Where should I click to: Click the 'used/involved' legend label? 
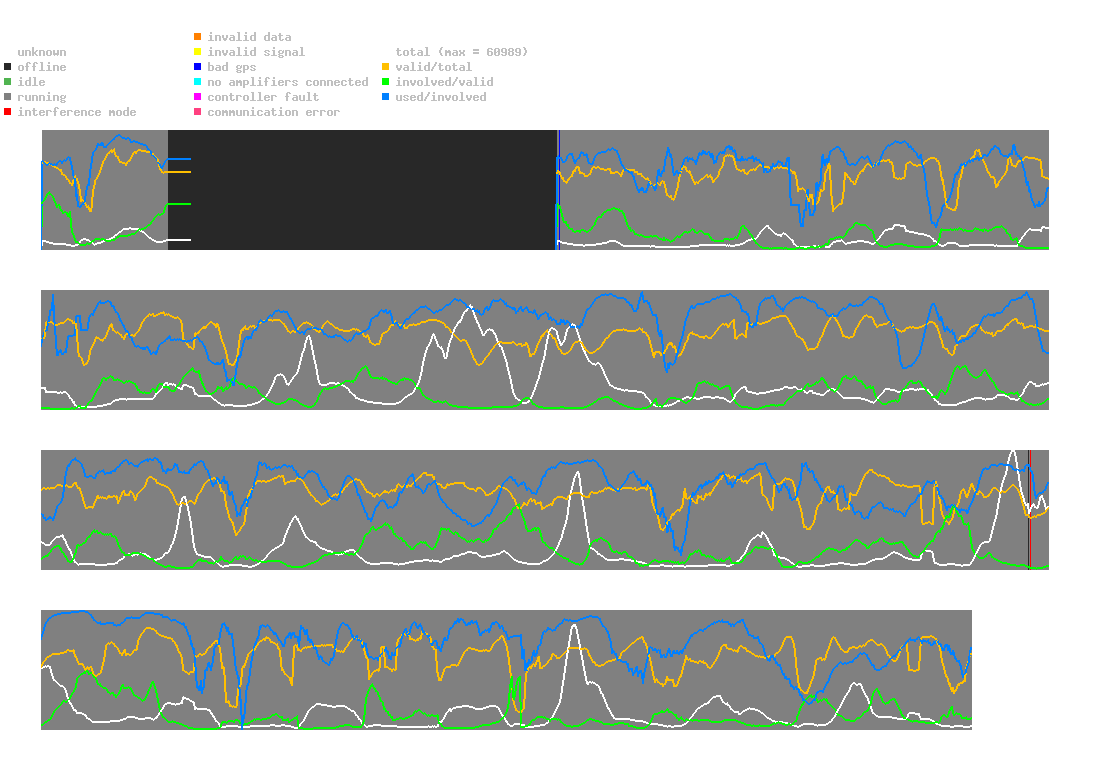tap(441, 97)
